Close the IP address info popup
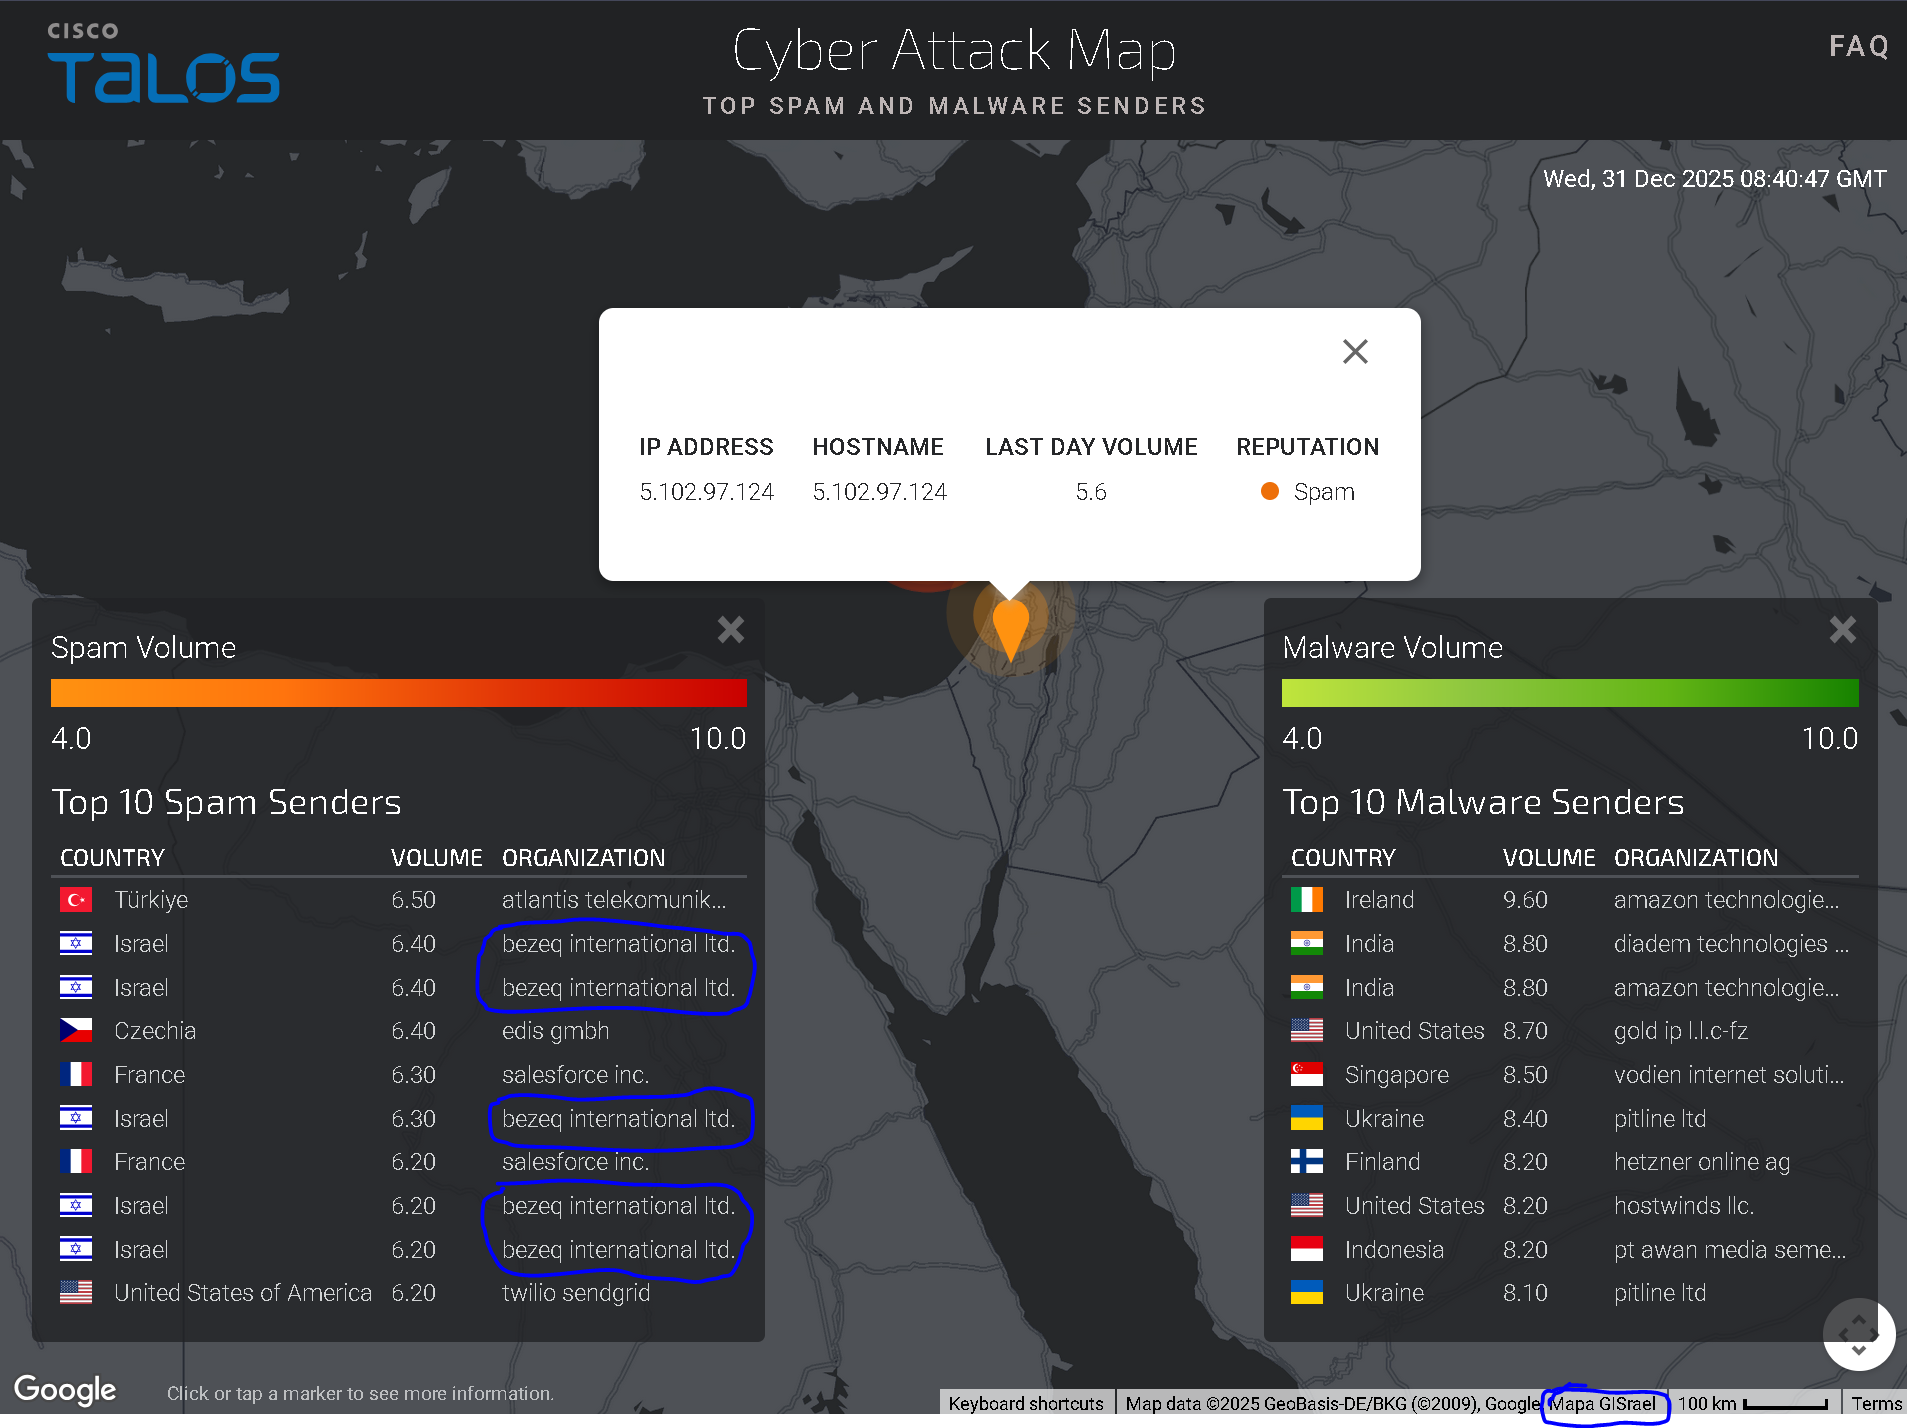This screenshot has height=1428, width=1907. click(1355, 351)
